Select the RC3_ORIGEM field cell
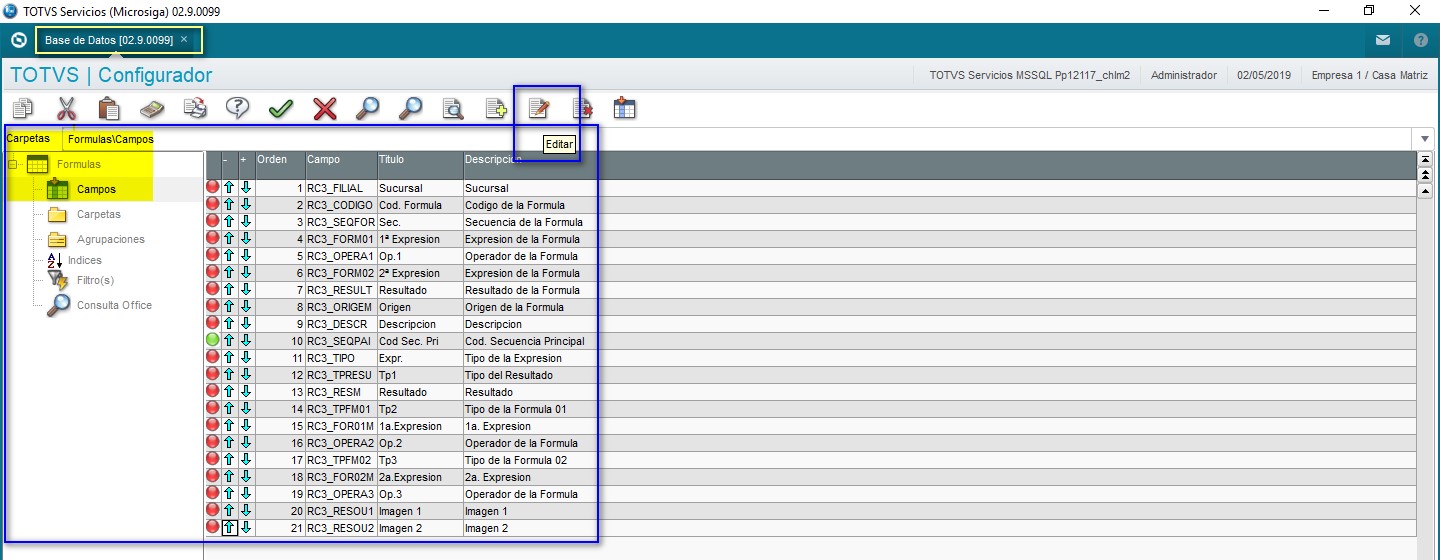Viewport: 1440px width, 560px height. coord(340,306)
